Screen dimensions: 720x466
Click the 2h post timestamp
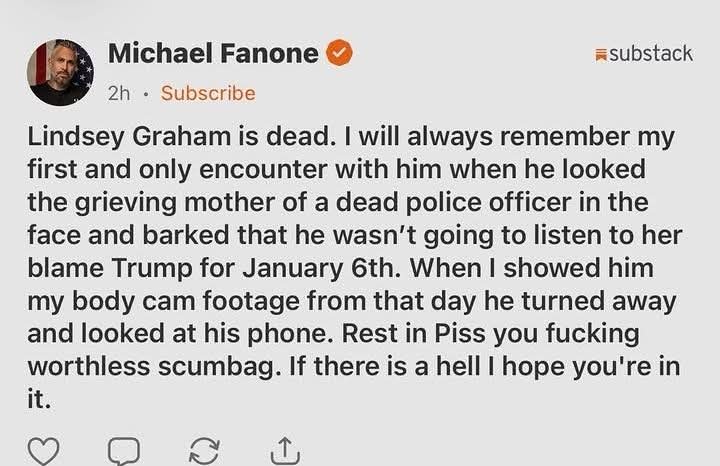point(119,94)
